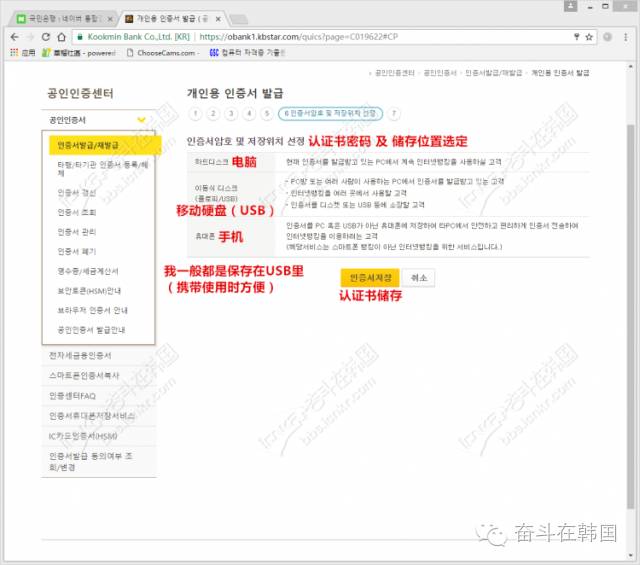The image size is (640, 565).
Task: Click the scrollbar down arrow
Action: (x=631, y=555)
